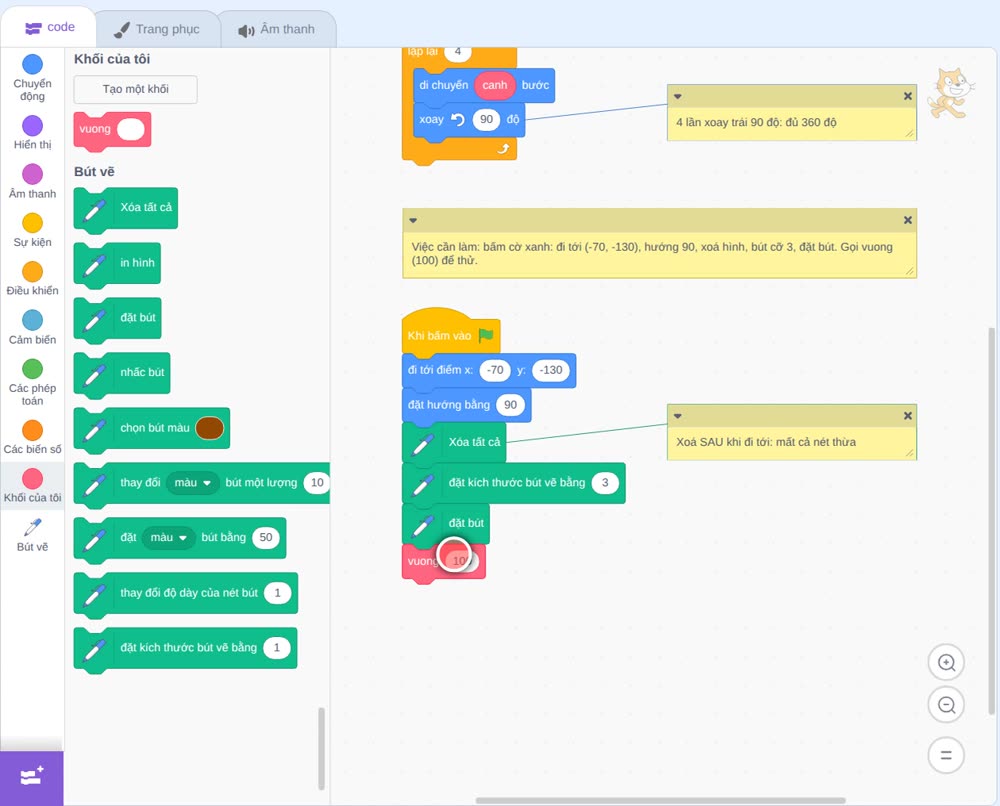Click the 'nhấc bút' palette block

click(122, 373)
